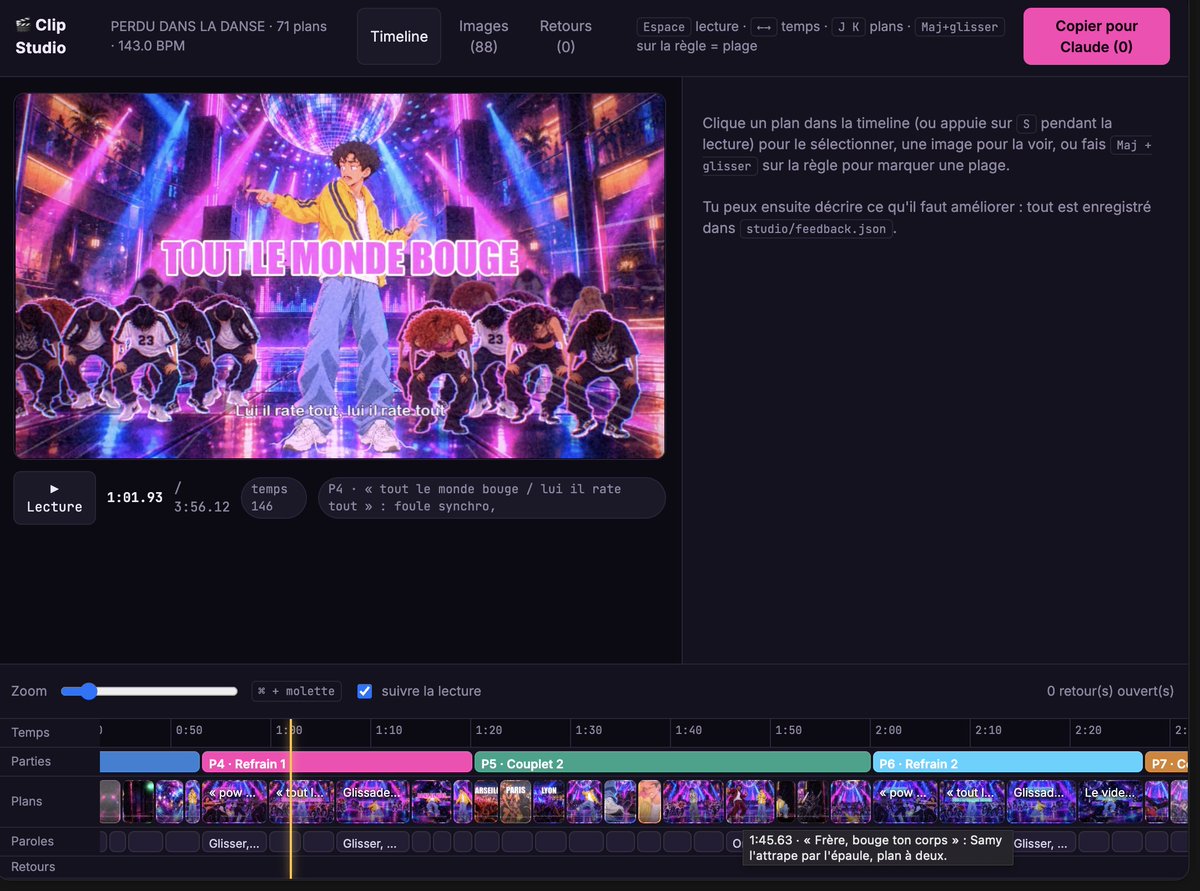The width and height of the screenshot is (1200, 891).
Task: Select the « tout l... shot in Refrain 2
Action: (972, 801)
